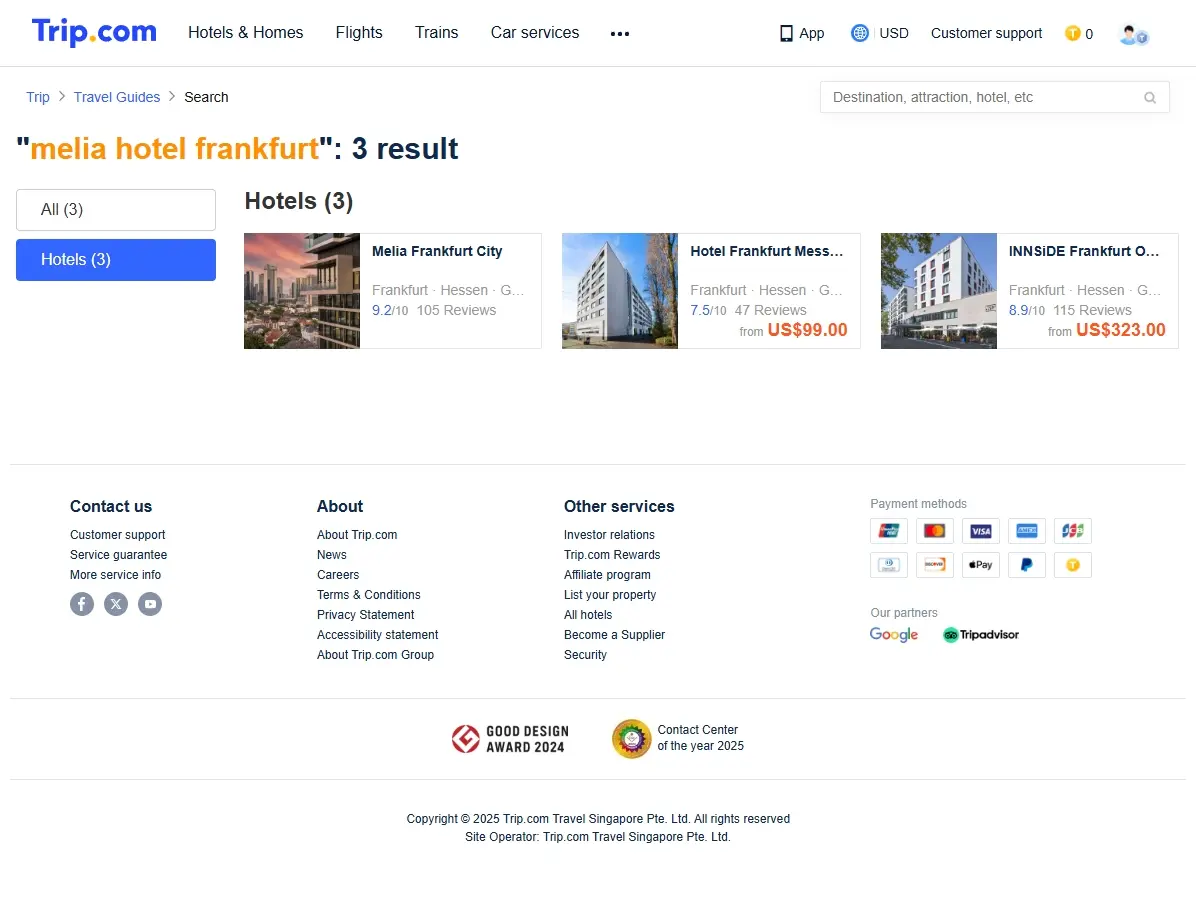Open Affiliate program link
Viewport: 1196px width, 921px height.
click(607, 575)
